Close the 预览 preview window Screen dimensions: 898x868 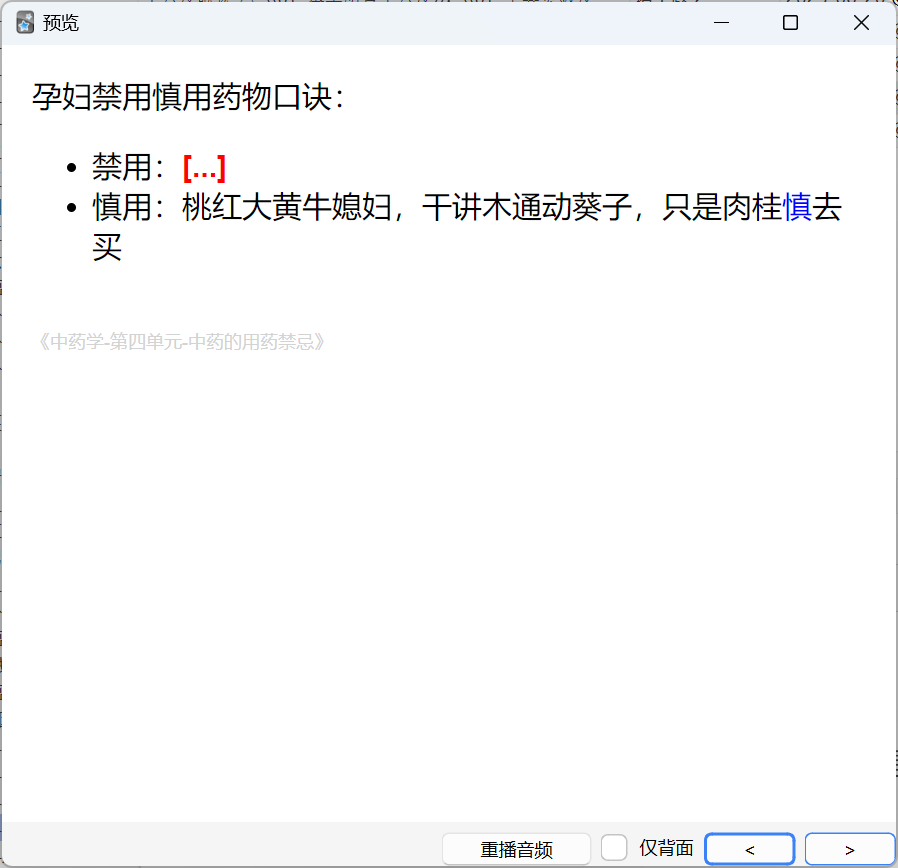[x=861, y=23]
